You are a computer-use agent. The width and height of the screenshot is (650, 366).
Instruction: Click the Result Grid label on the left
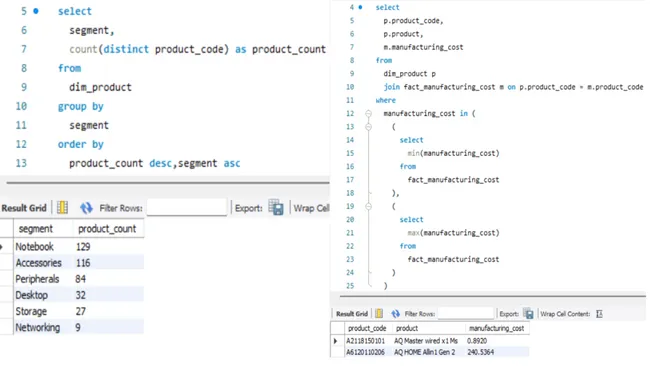click(x=24, y=208)
